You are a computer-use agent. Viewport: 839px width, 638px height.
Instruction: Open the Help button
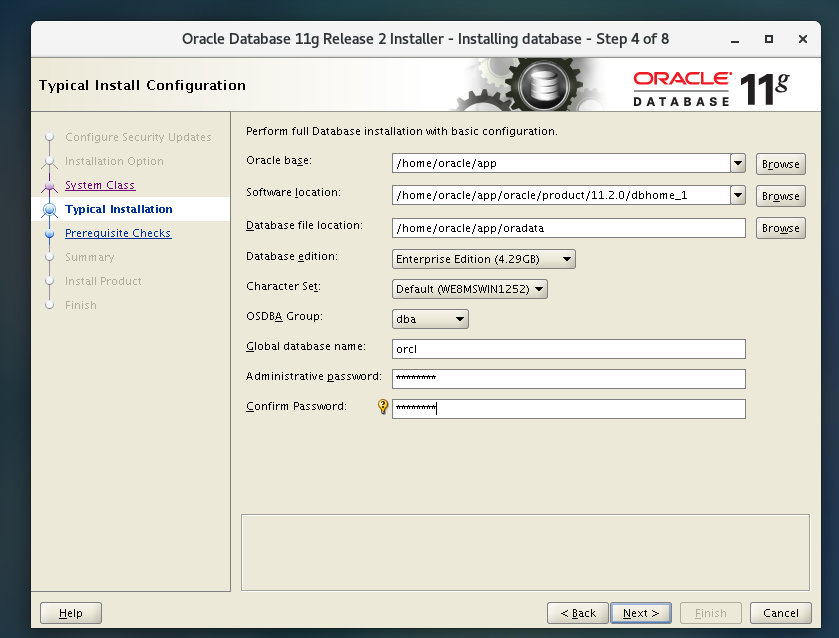tap(71, 613)
